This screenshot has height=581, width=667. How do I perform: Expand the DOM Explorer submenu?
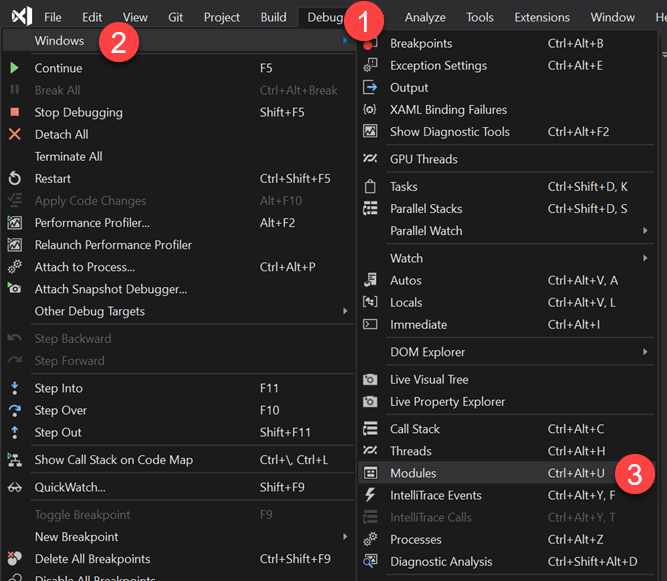coord(427,352)
